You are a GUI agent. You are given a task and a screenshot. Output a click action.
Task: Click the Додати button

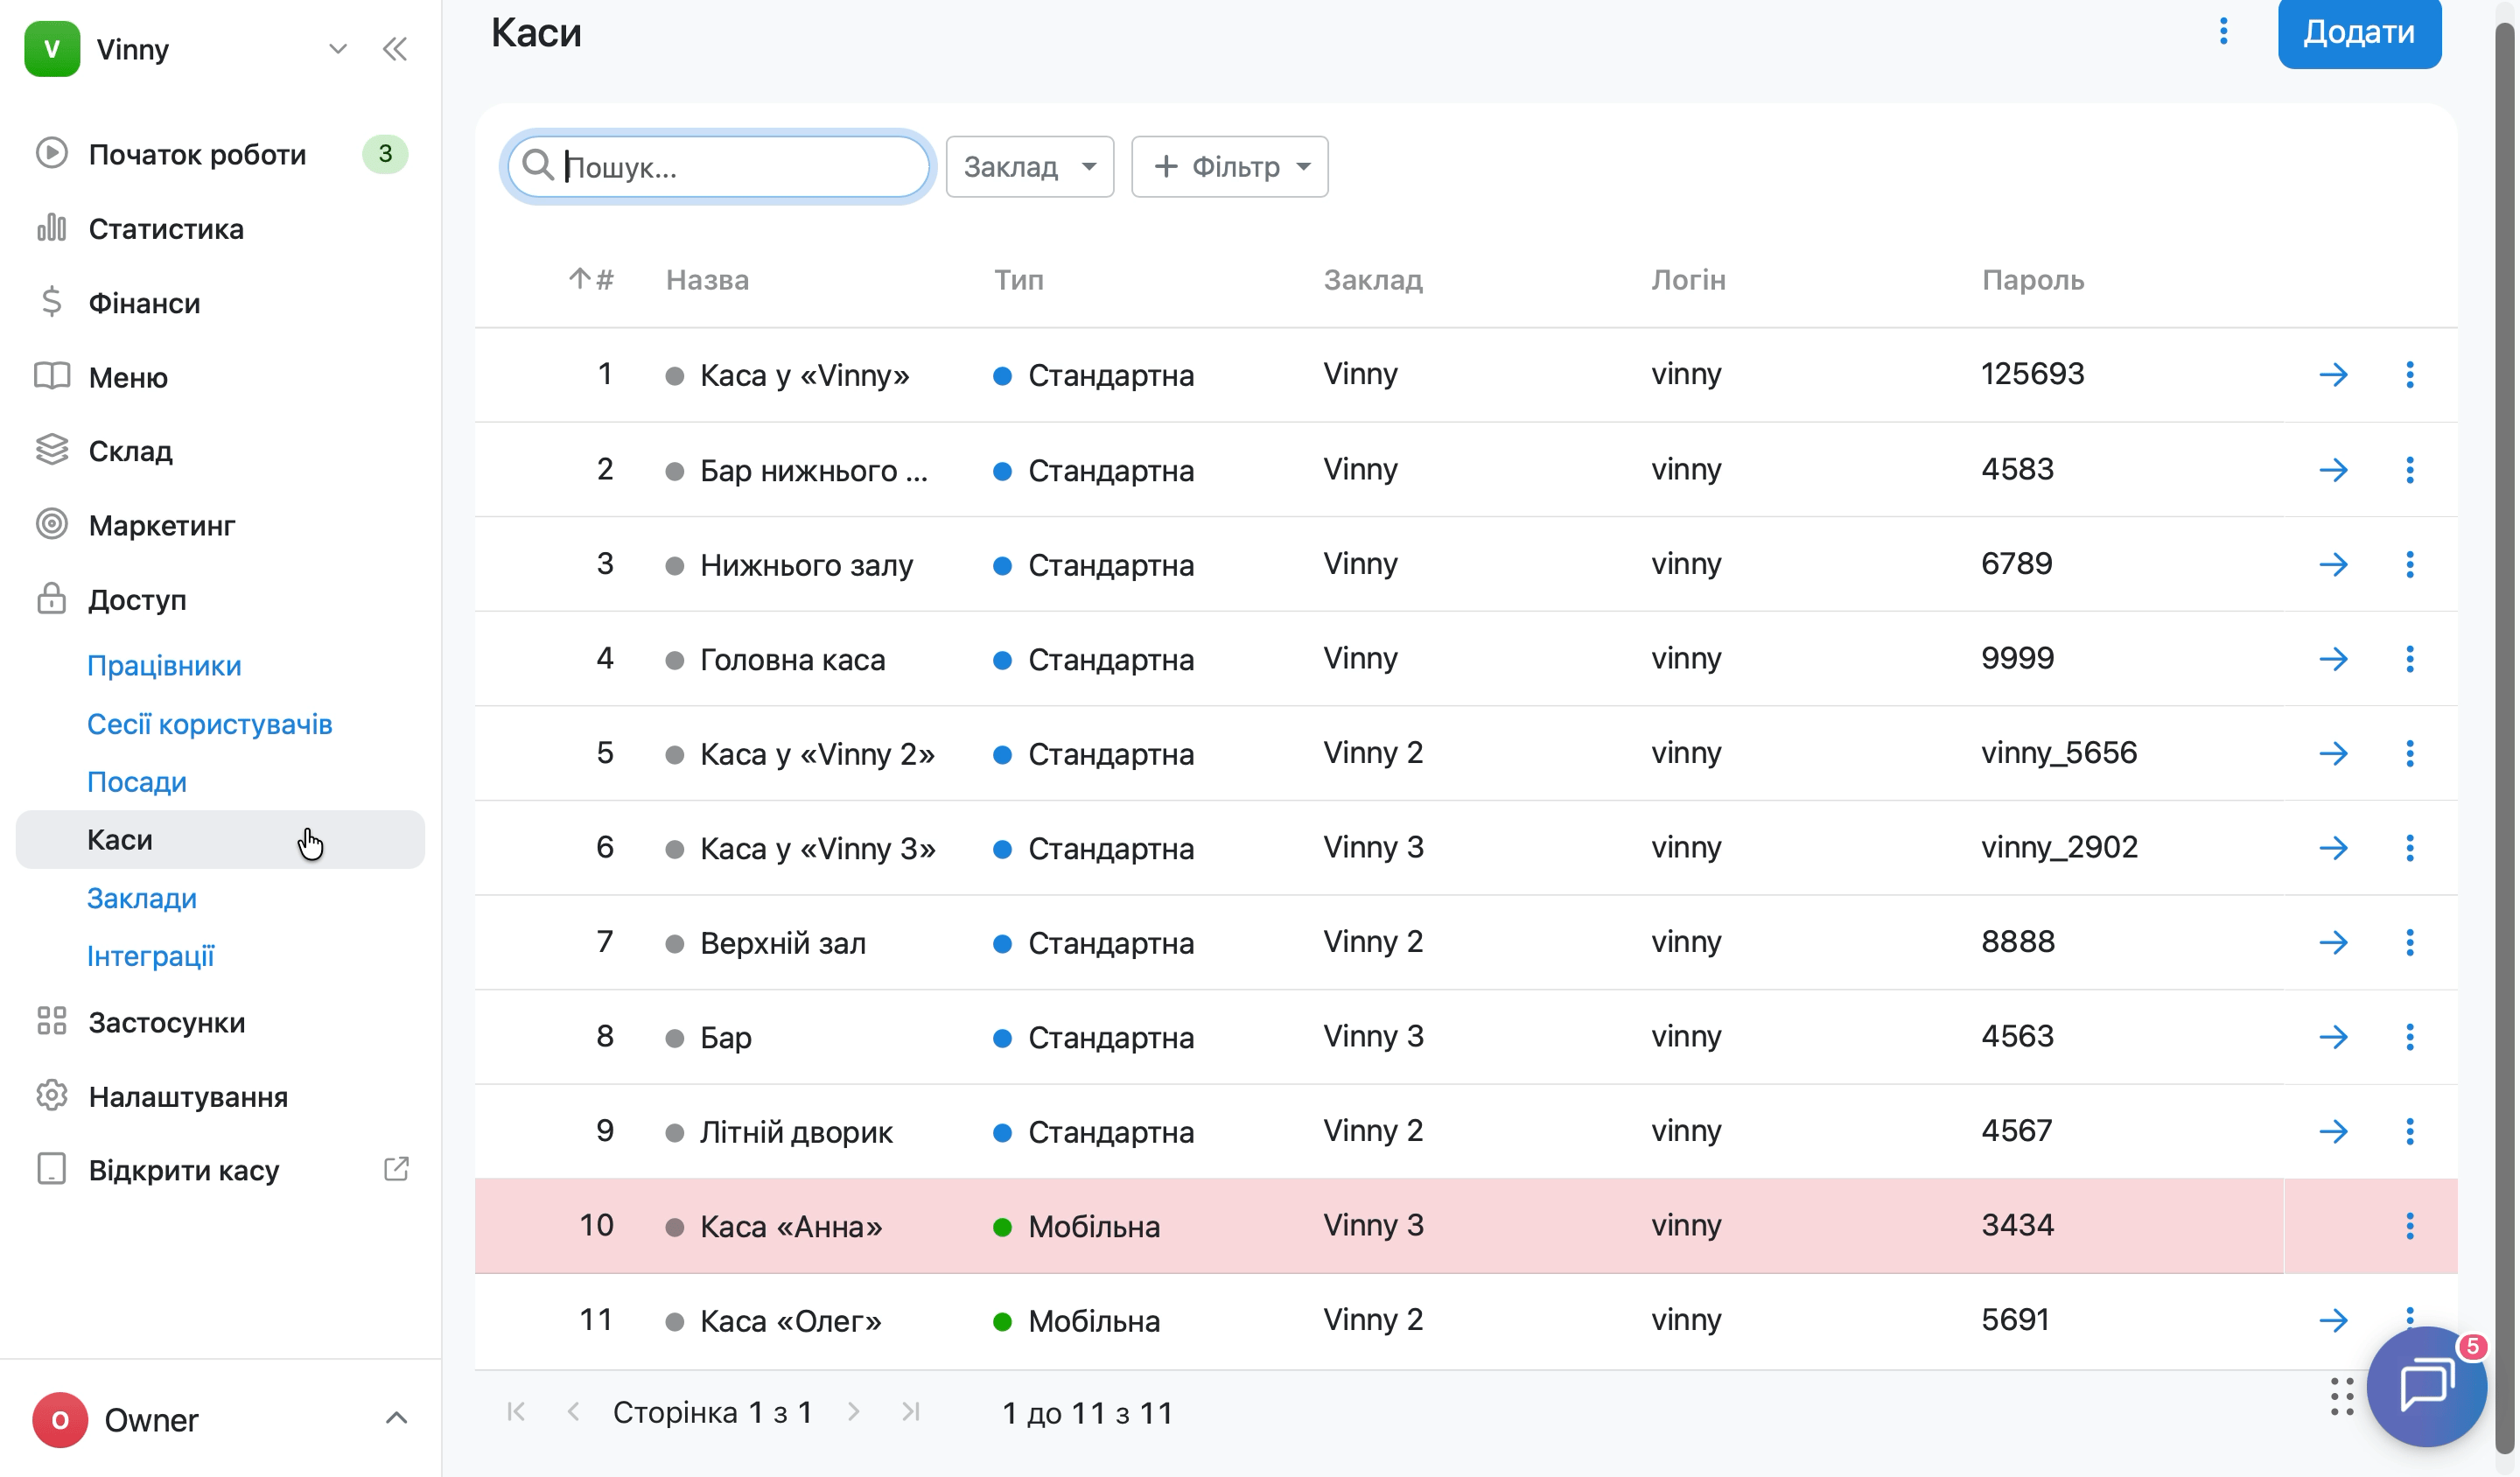click(2359, 32)
